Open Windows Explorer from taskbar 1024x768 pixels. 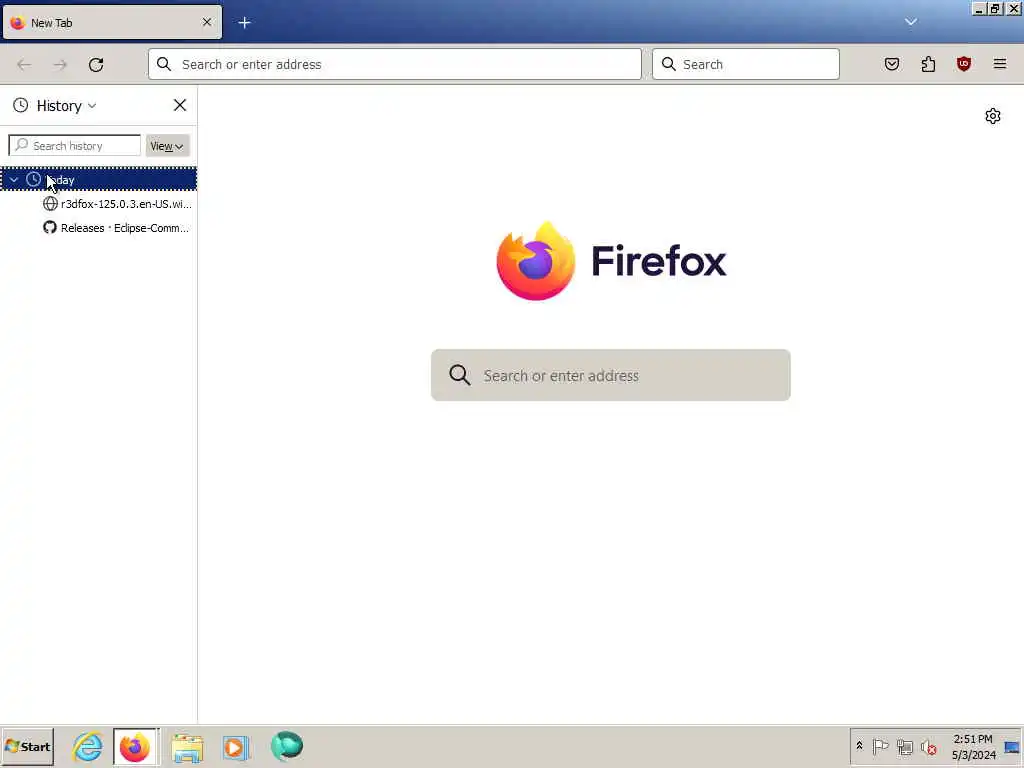(187, 747)
